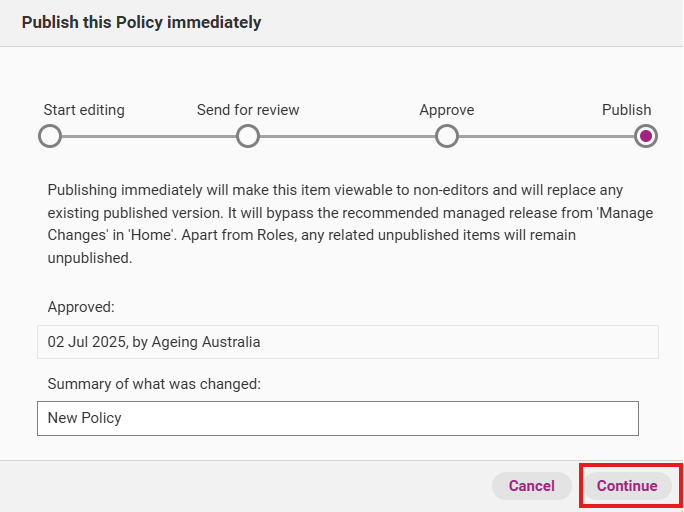The width and height of the screenshot is (684, 512).
Task: Select the filled Publish step circle
Action: [x=646, y=136]
